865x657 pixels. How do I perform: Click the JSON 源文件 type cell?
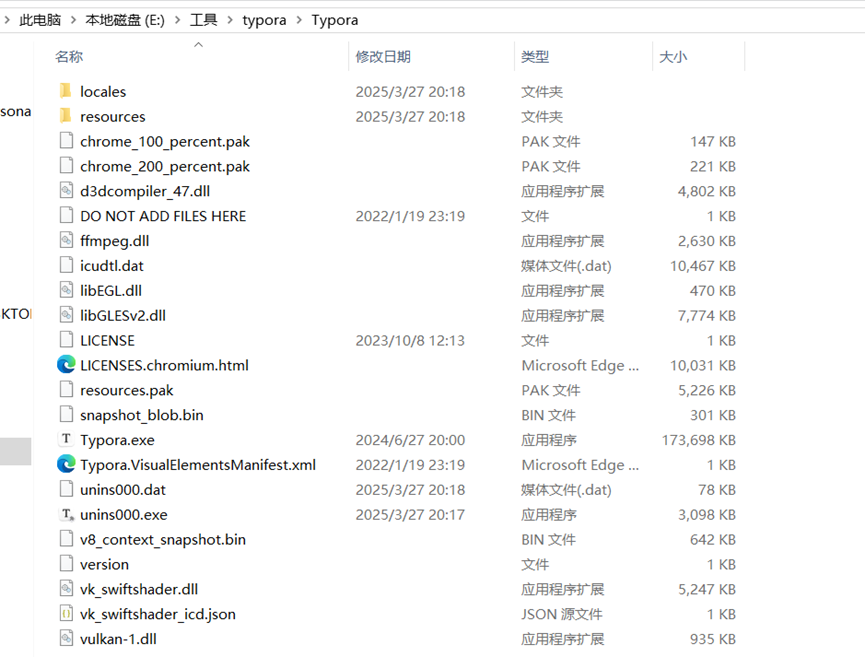pyautogui.click(x=562, y=614)
